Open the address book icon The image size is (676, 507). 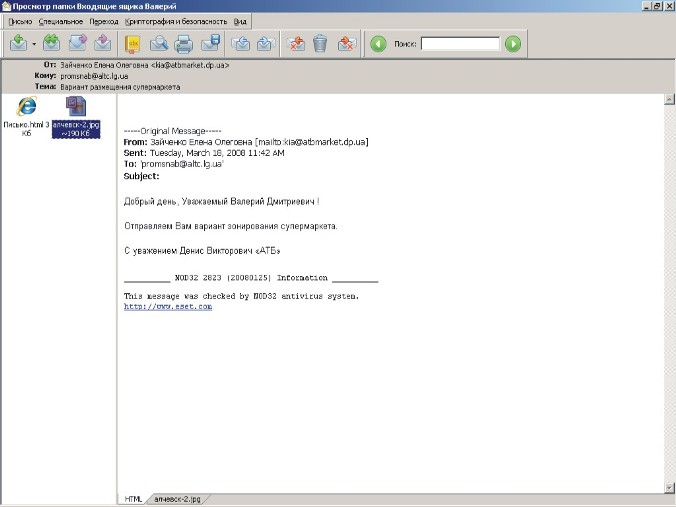(x=132, y=44)
